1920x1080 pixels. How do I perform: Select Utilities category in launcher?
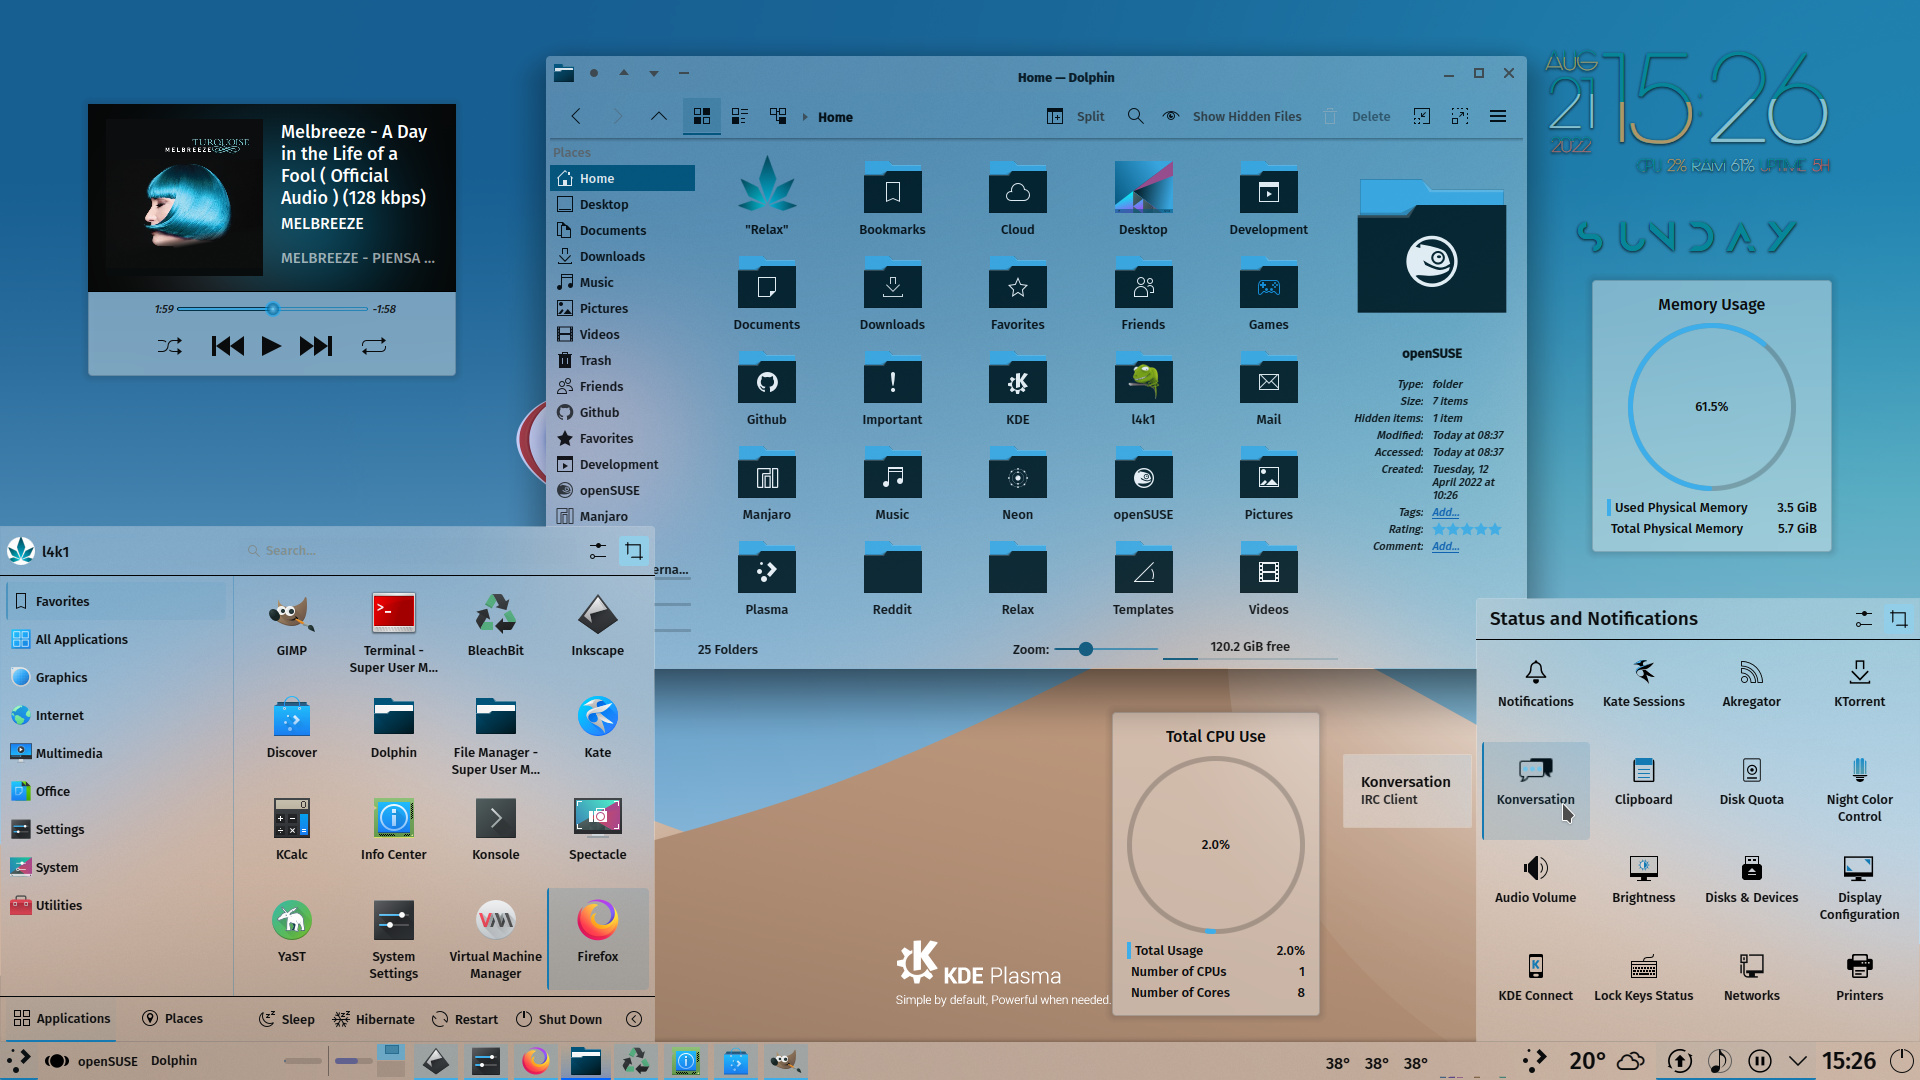[116, 905]
